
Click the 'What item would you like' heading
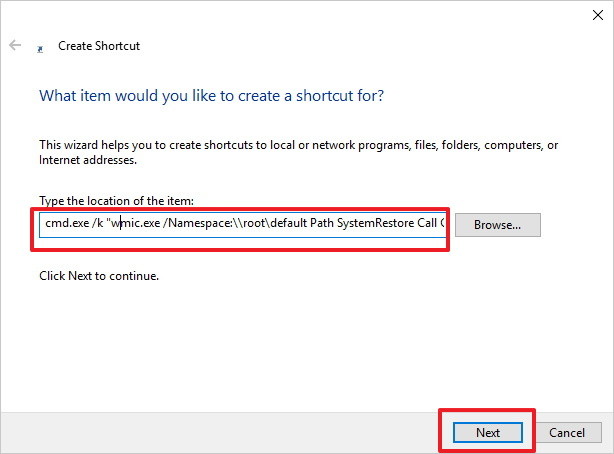pyautogui.click(x=212, y=96)
